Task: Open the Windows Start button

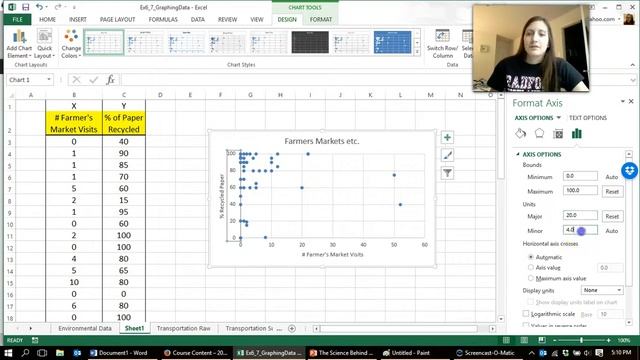Action: pos(8,353)
